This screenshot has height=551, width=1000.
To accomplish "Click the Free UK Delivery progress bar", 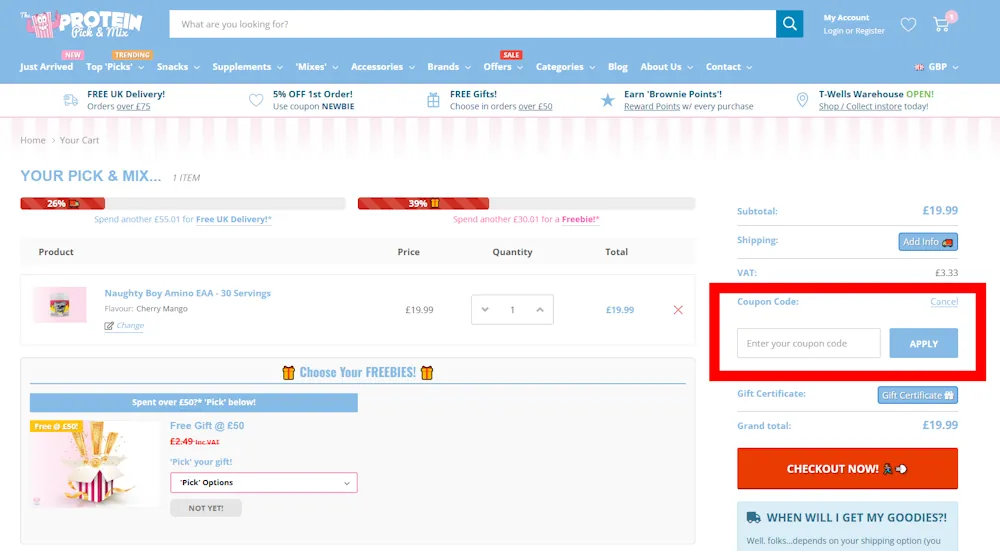I will coord(182,203).
